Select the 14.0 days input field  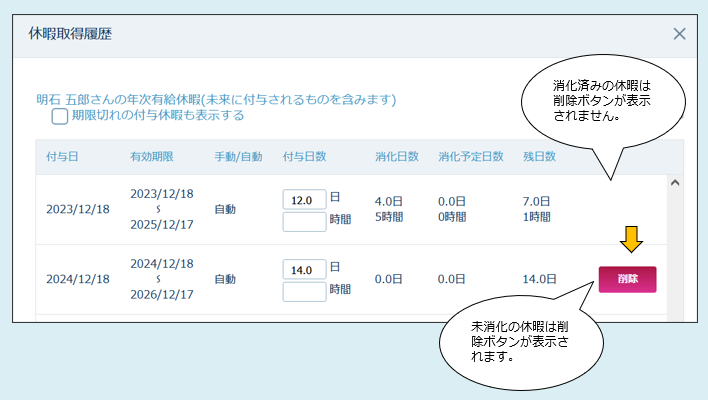pos(304,270)
